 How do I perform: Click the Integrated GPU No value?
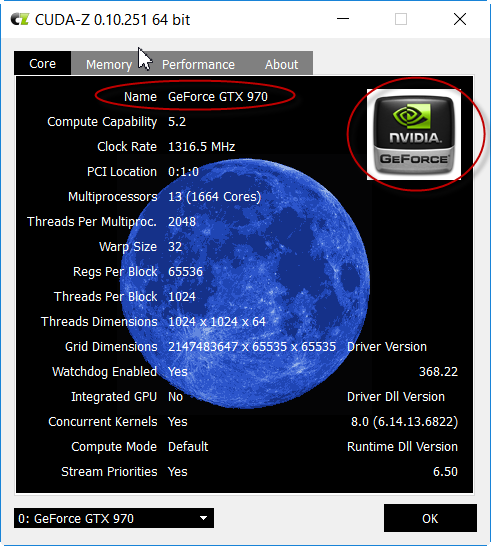(x=176, y=397)
